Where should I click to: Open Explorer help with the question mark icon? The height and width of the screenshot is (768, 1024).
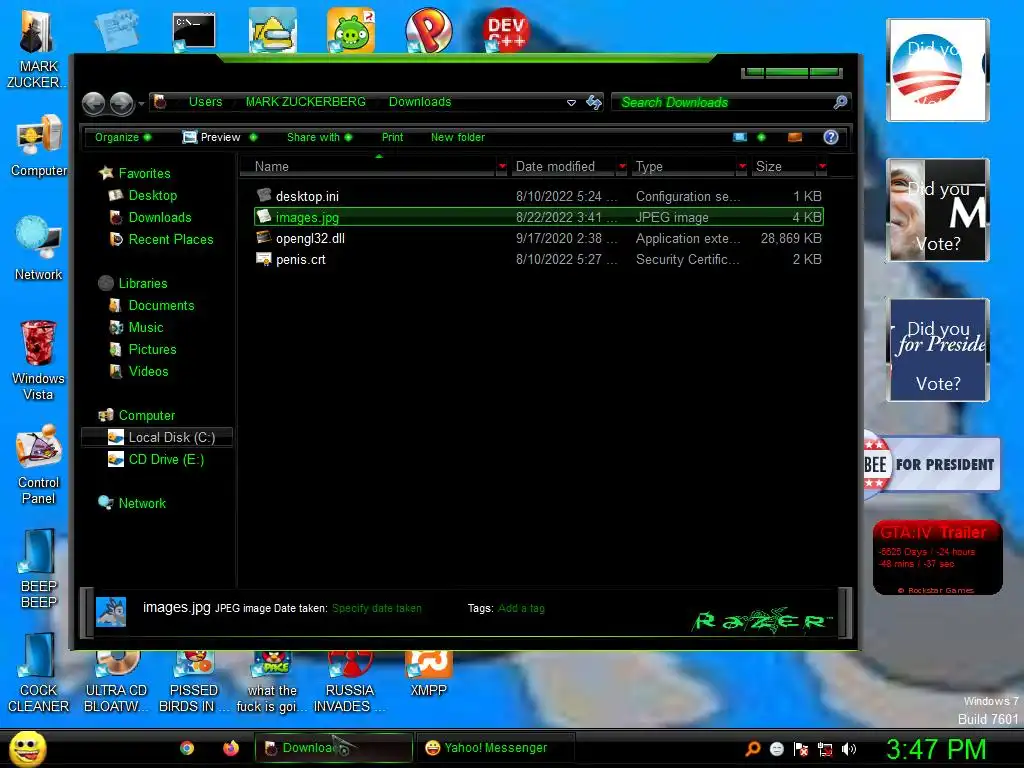831,137
